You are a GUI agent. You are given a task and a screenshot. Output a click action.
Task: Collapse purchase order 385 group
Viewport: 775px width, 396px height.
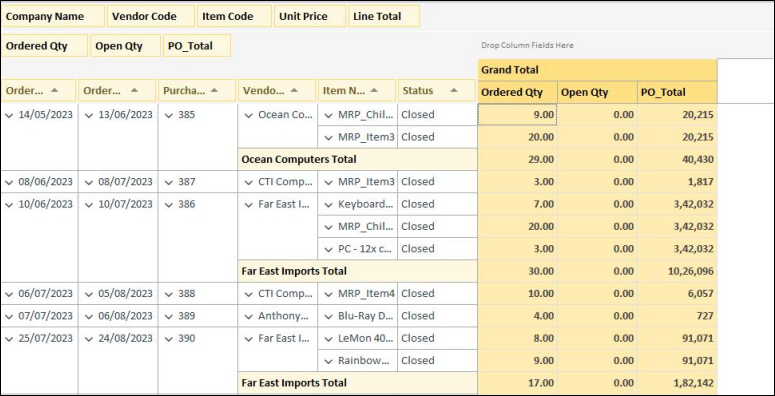169,115
